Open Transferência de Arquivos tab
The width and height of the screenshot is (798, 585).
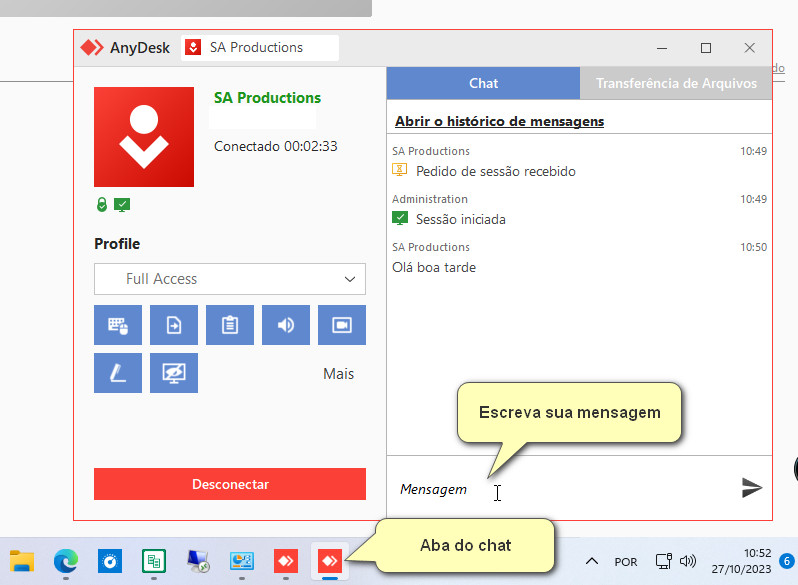tap(676, 83)
